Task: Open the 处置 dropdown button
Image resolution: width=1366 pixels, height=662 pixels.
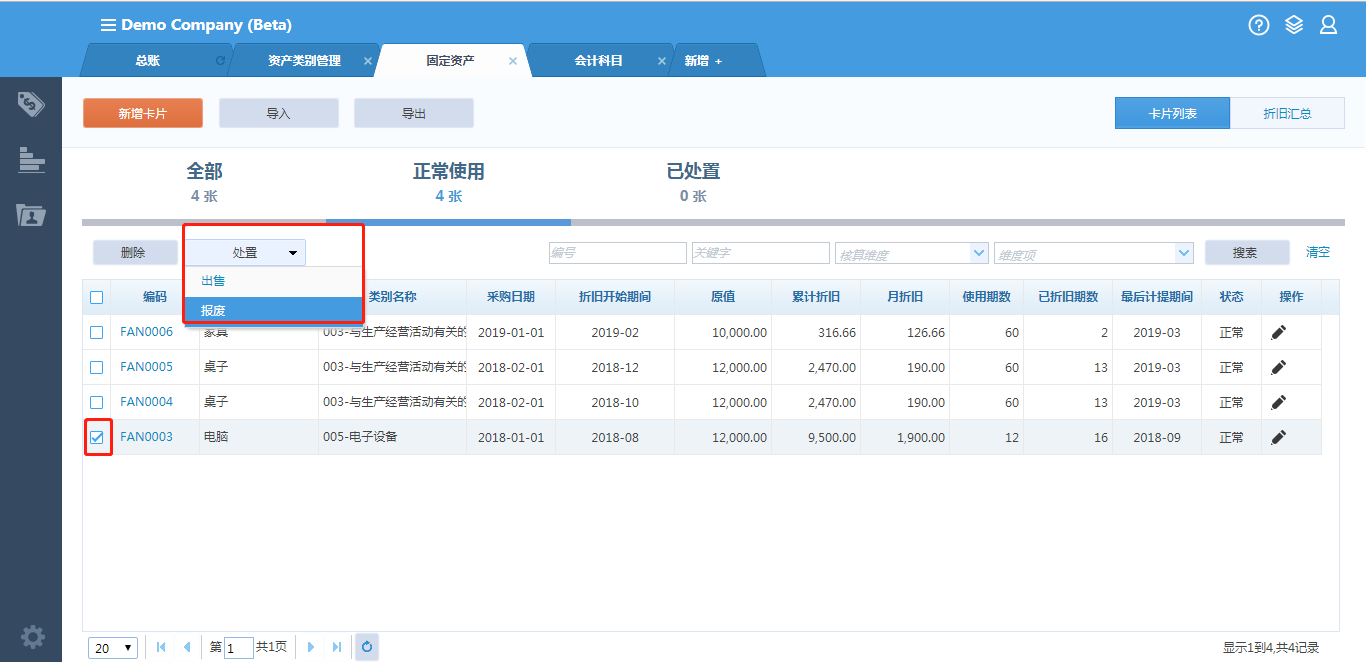Action: (x=245, y=253)
